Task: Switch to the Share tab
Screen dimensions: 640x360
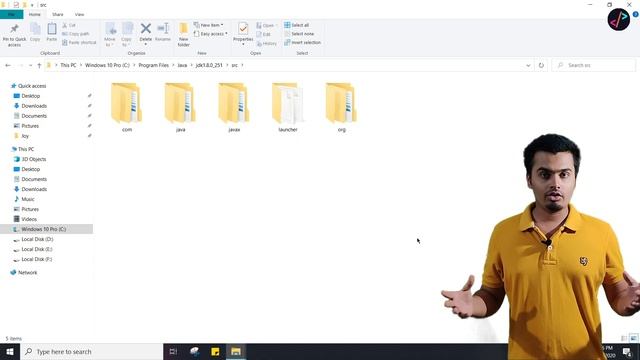Action: [58, 14]
